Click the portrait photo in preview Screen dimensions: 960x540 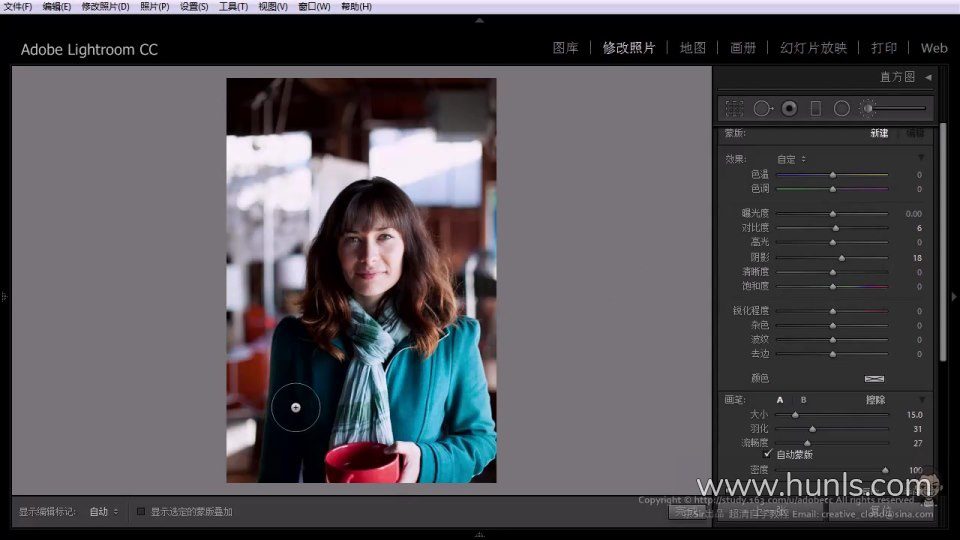coord(361,280)
